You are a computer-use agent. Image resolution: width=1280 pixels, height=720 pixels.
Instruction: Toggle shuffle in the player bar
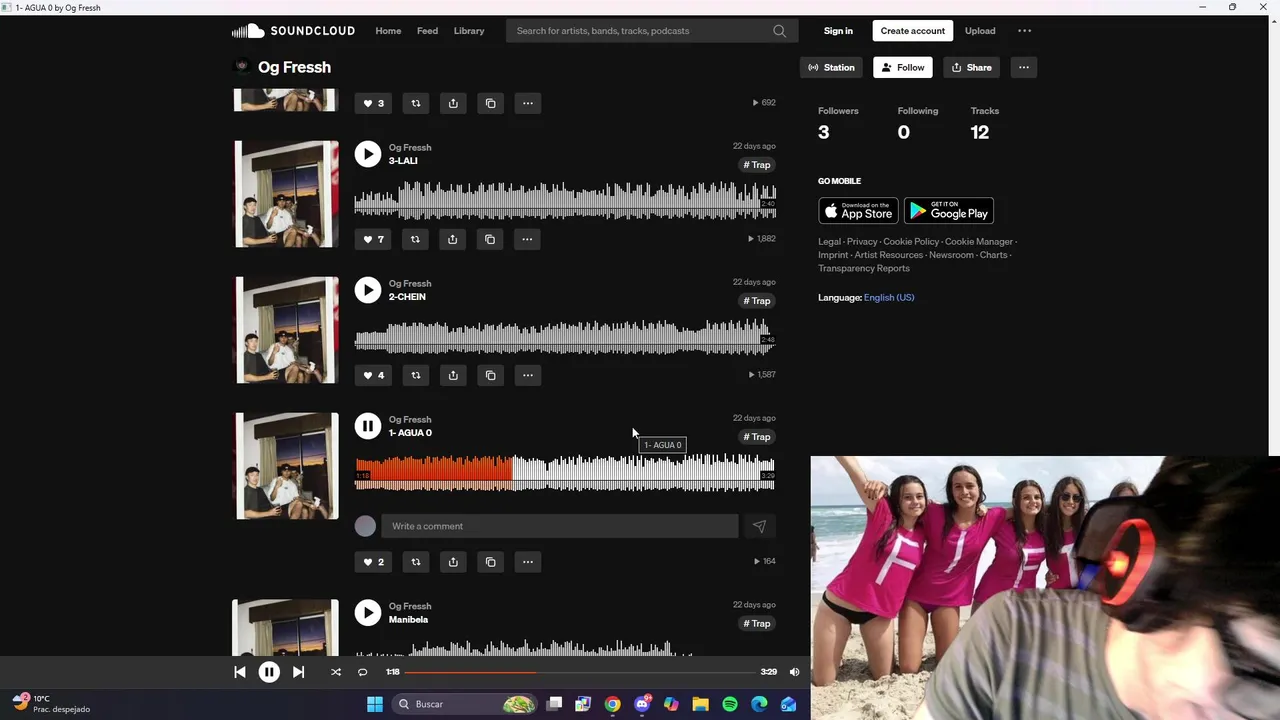336,672
